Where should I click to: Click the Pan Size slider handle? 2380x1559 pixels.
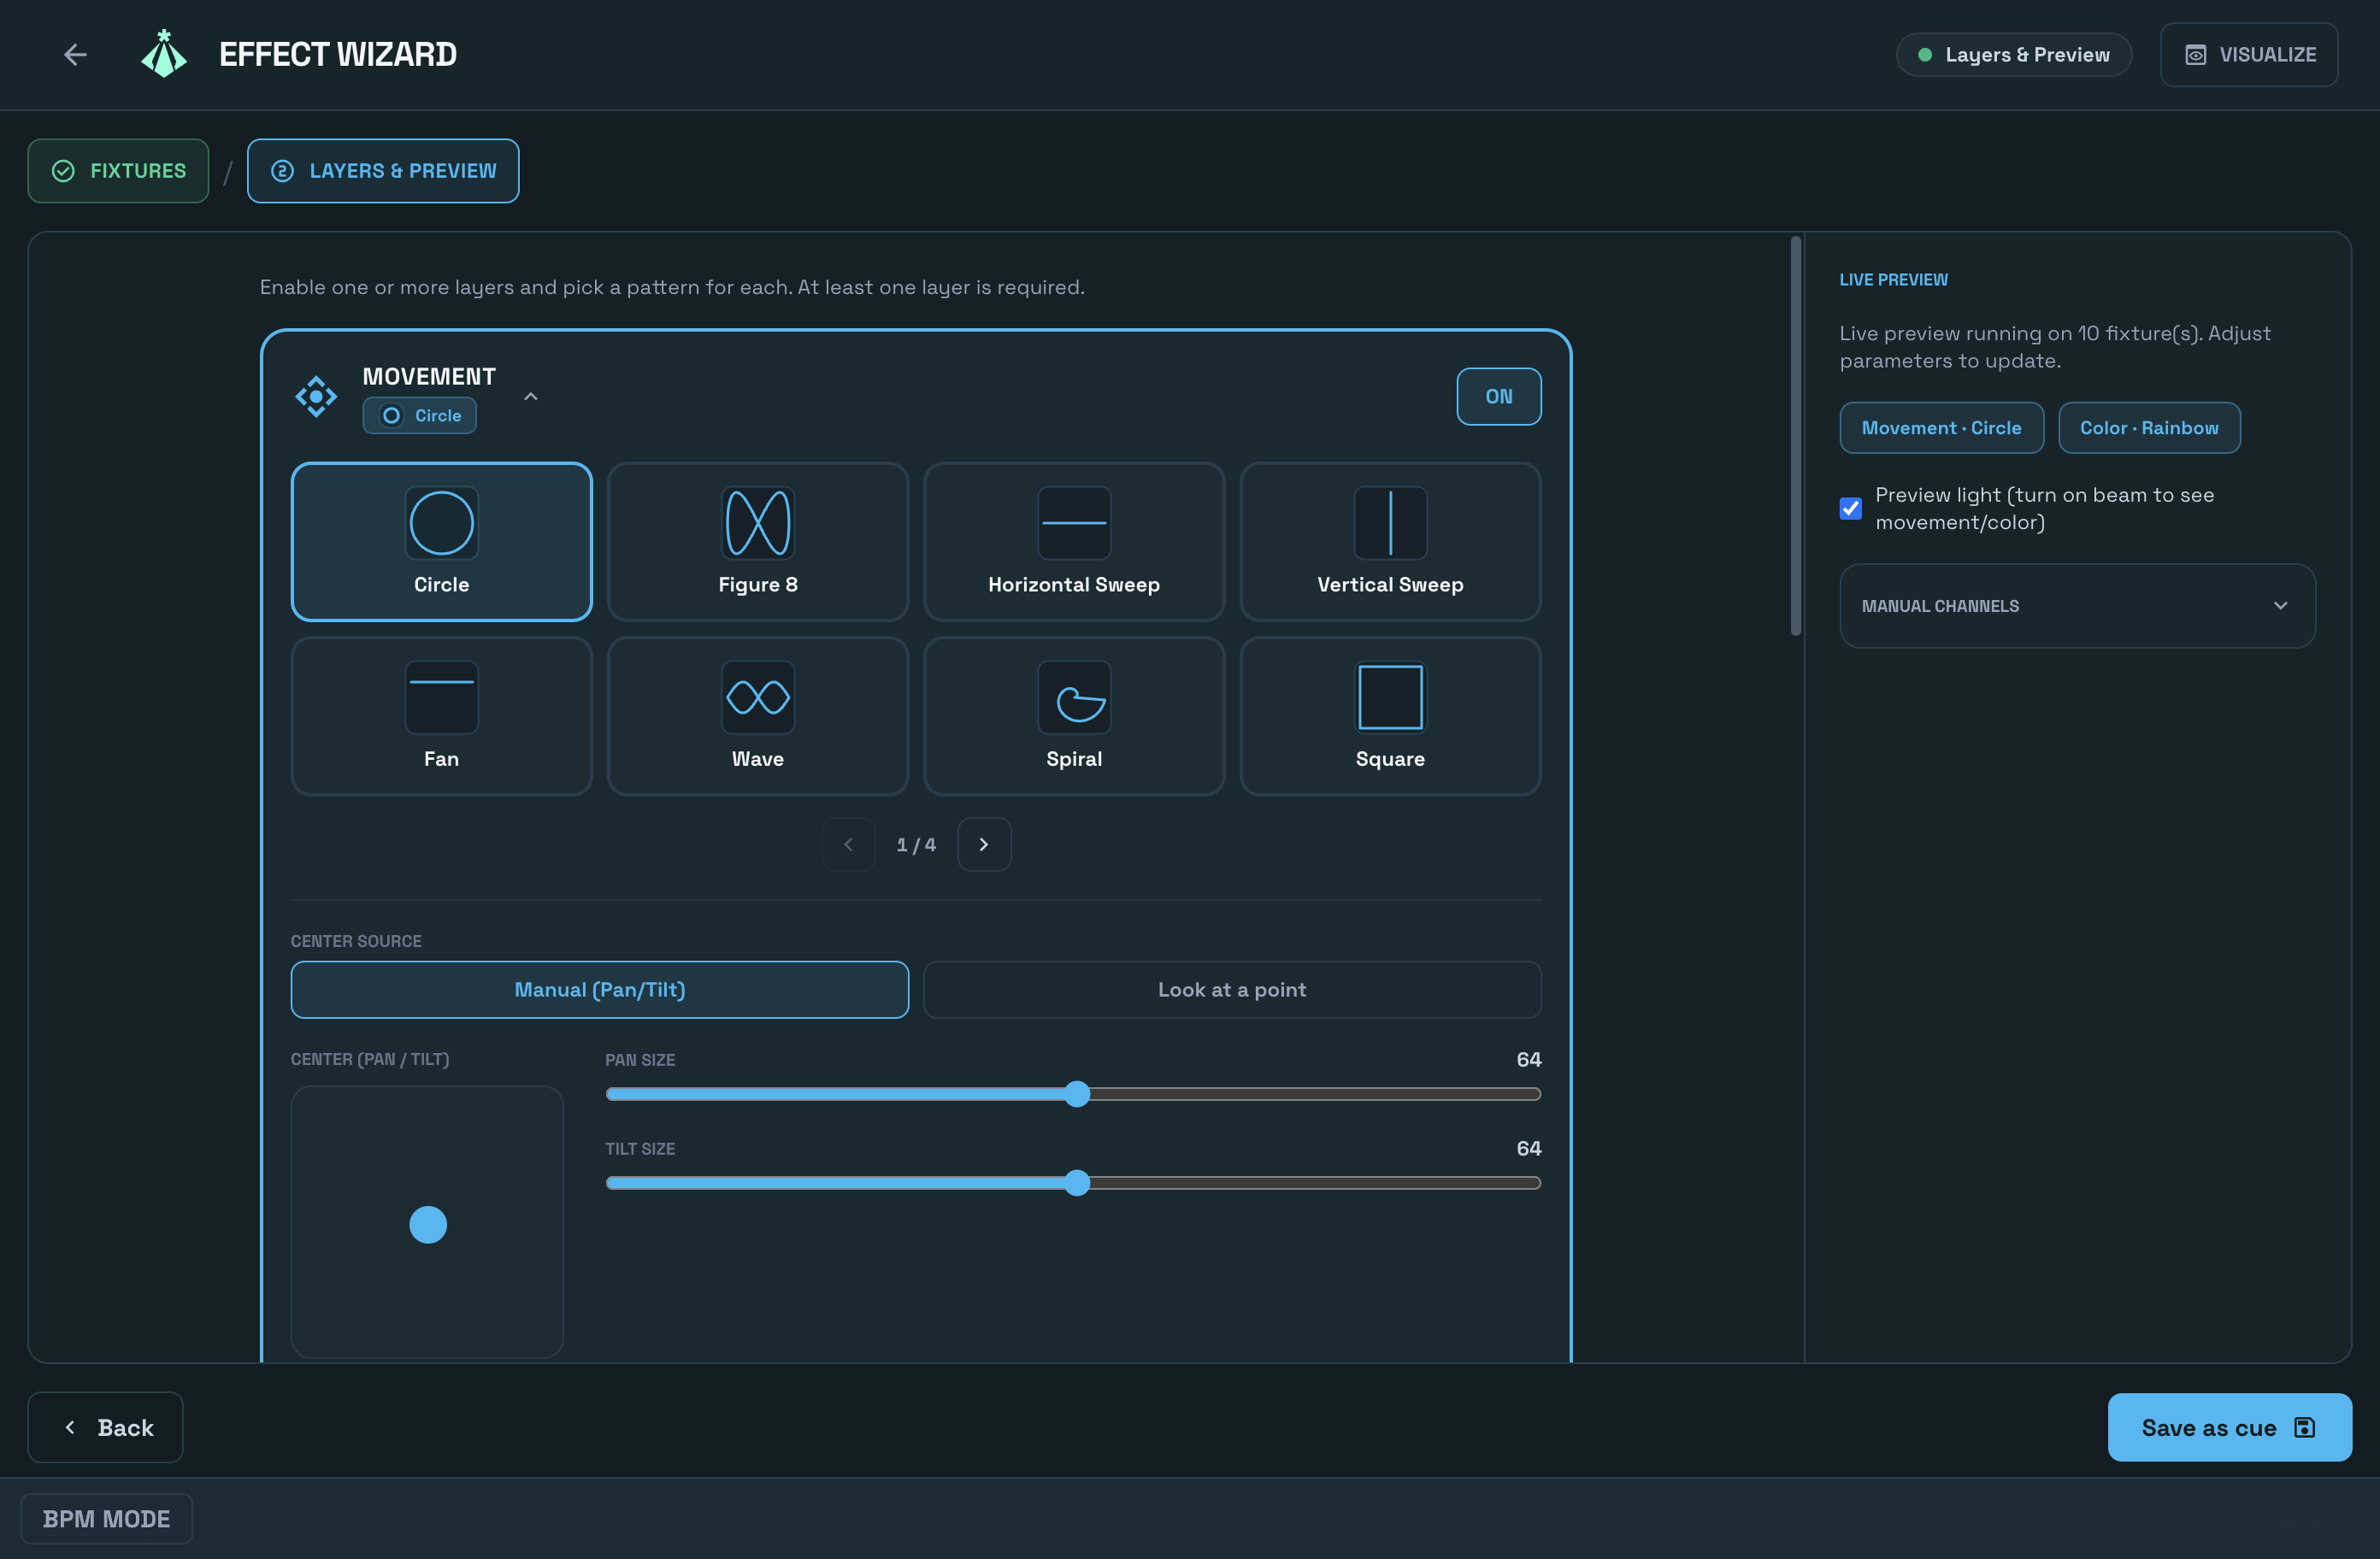pyautogui.click(x=1076, y=1094)
